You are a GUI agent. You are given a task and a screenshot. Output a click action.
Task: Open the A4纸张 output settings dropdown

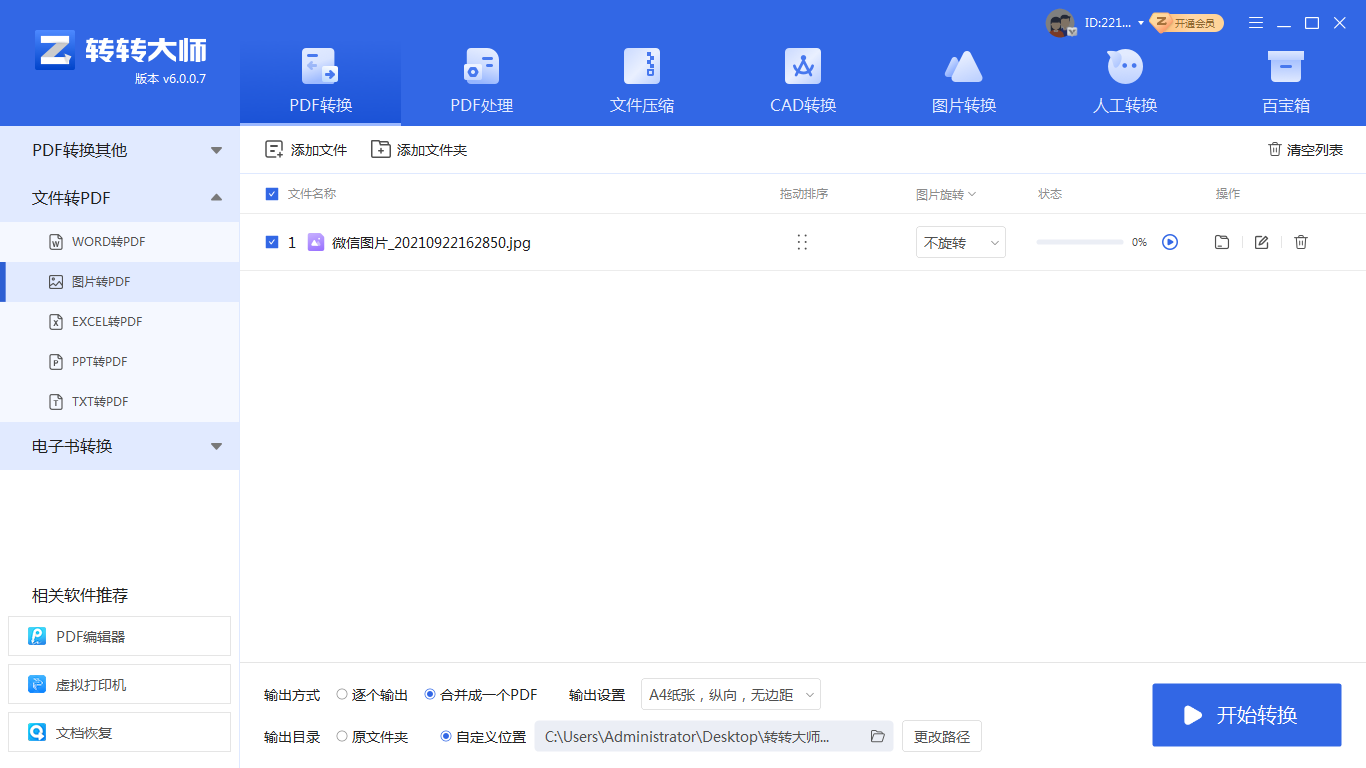[730, 694]
